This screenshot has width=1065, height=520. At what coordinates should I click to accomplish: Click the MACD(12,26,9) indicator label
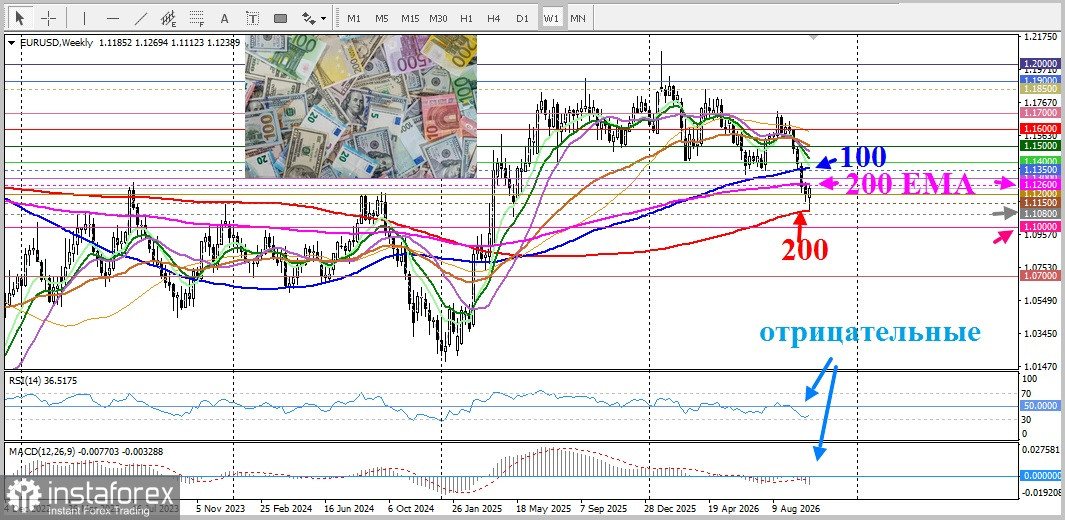(x=42, y=451)
